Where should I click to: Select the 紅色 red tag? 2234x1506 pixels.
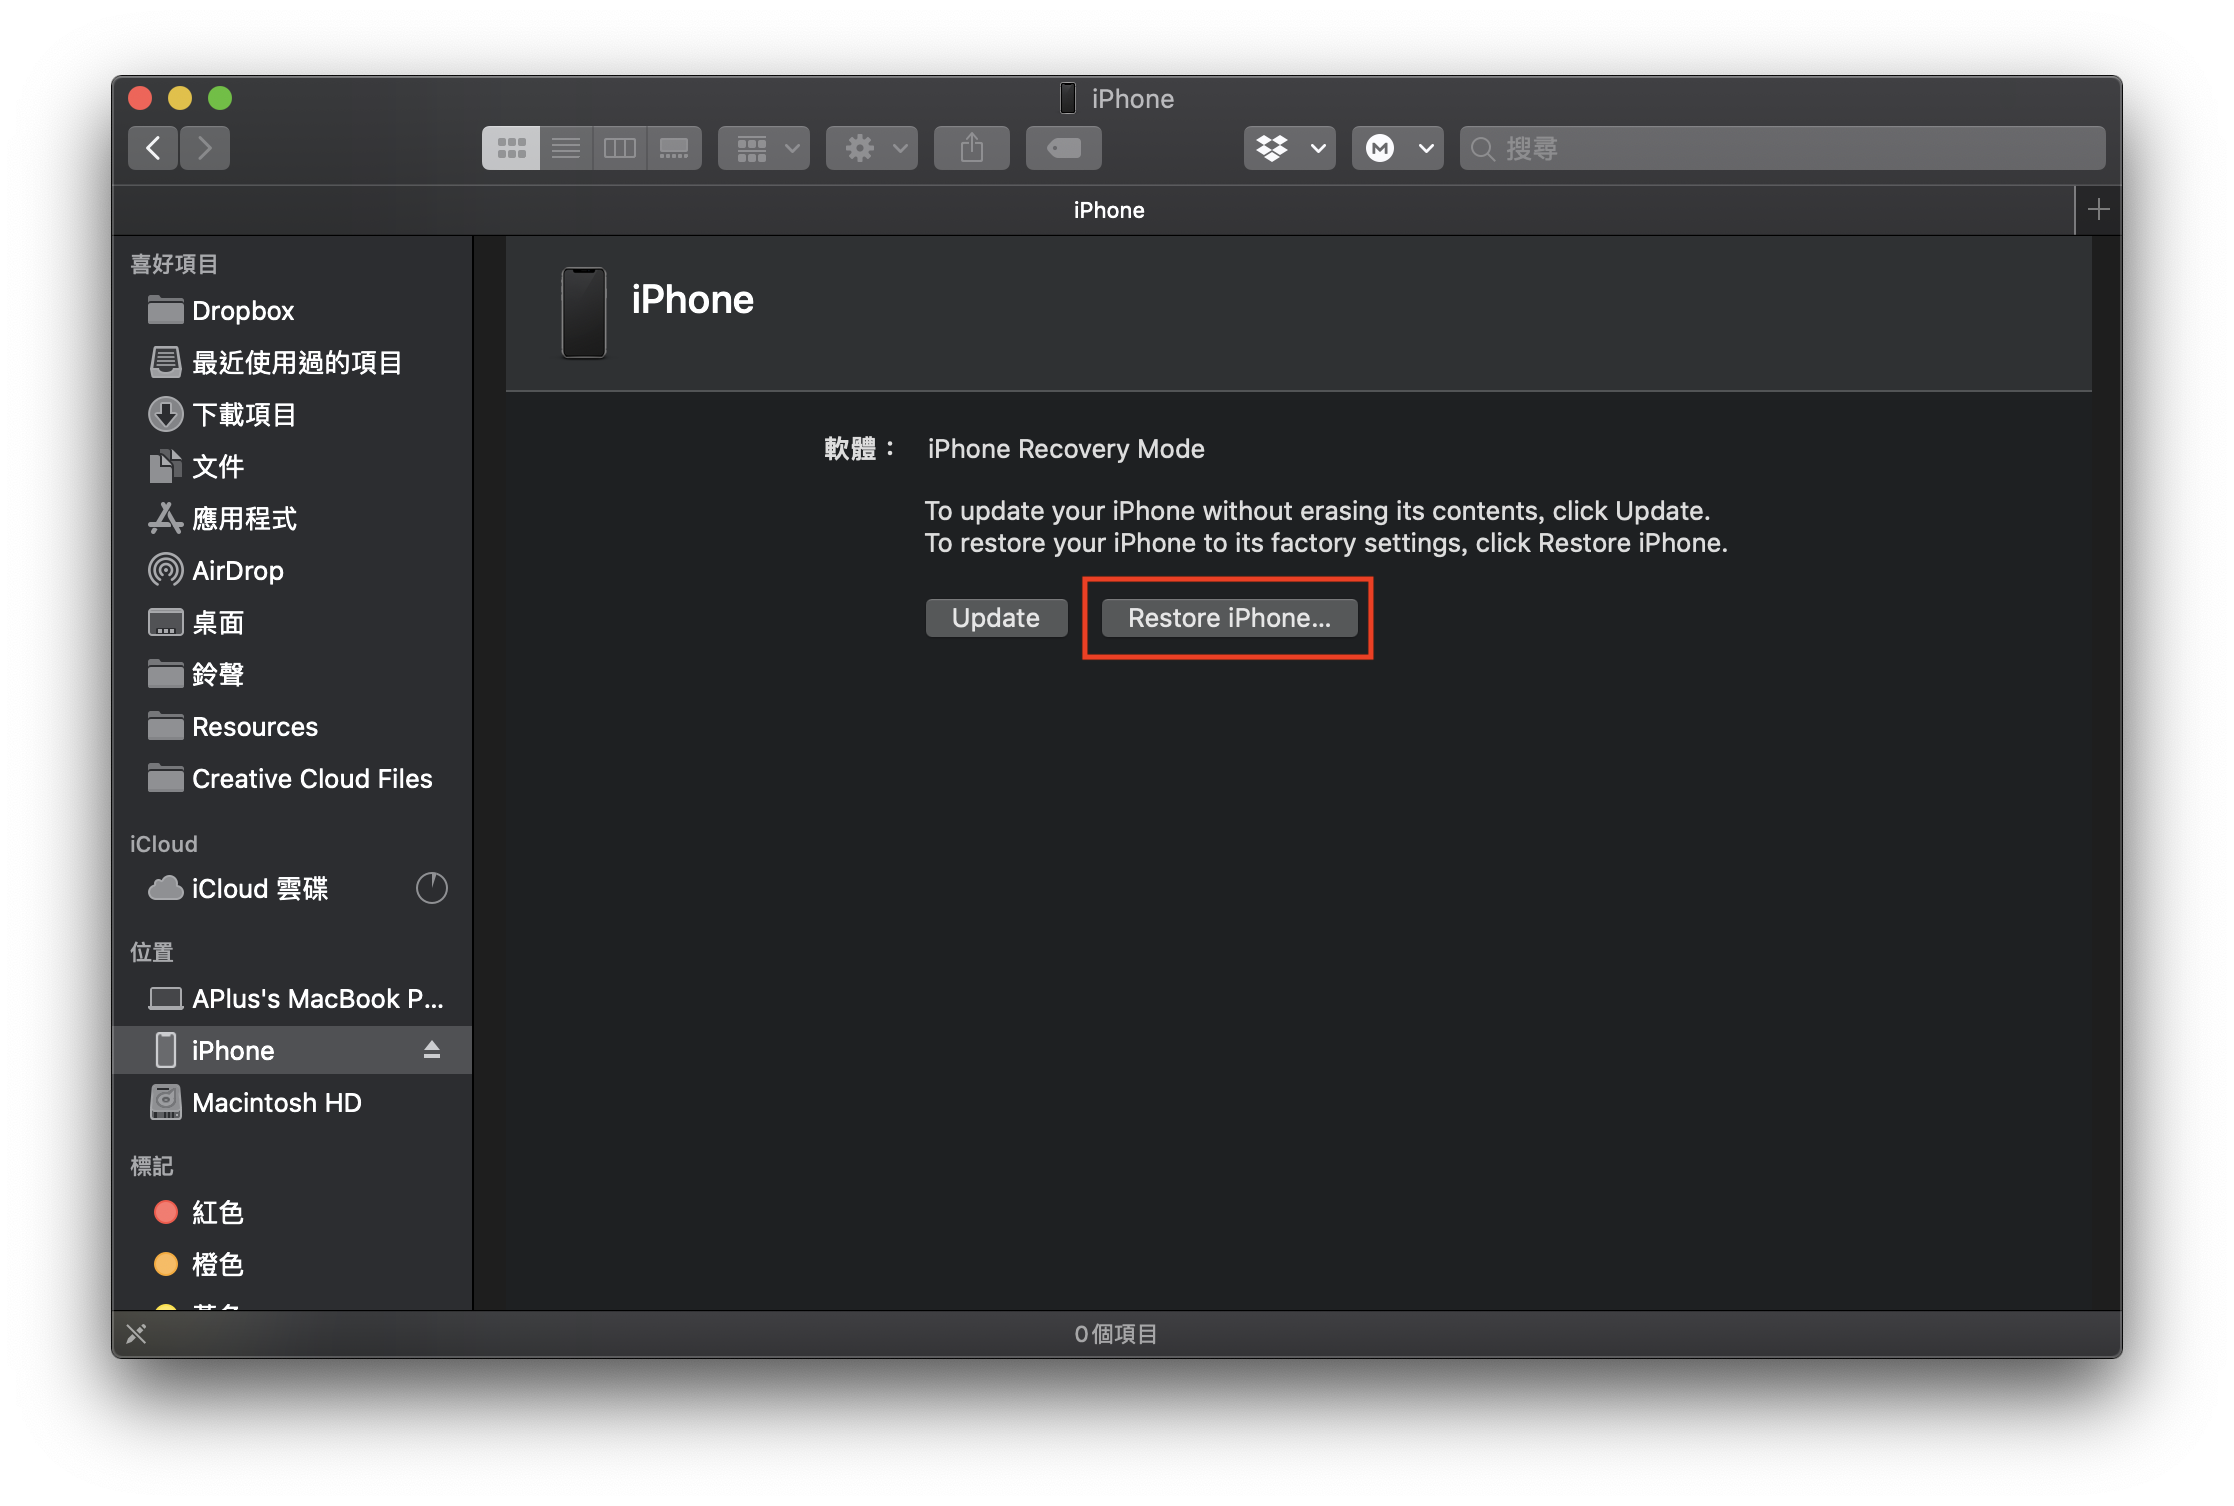[292, 1213]
